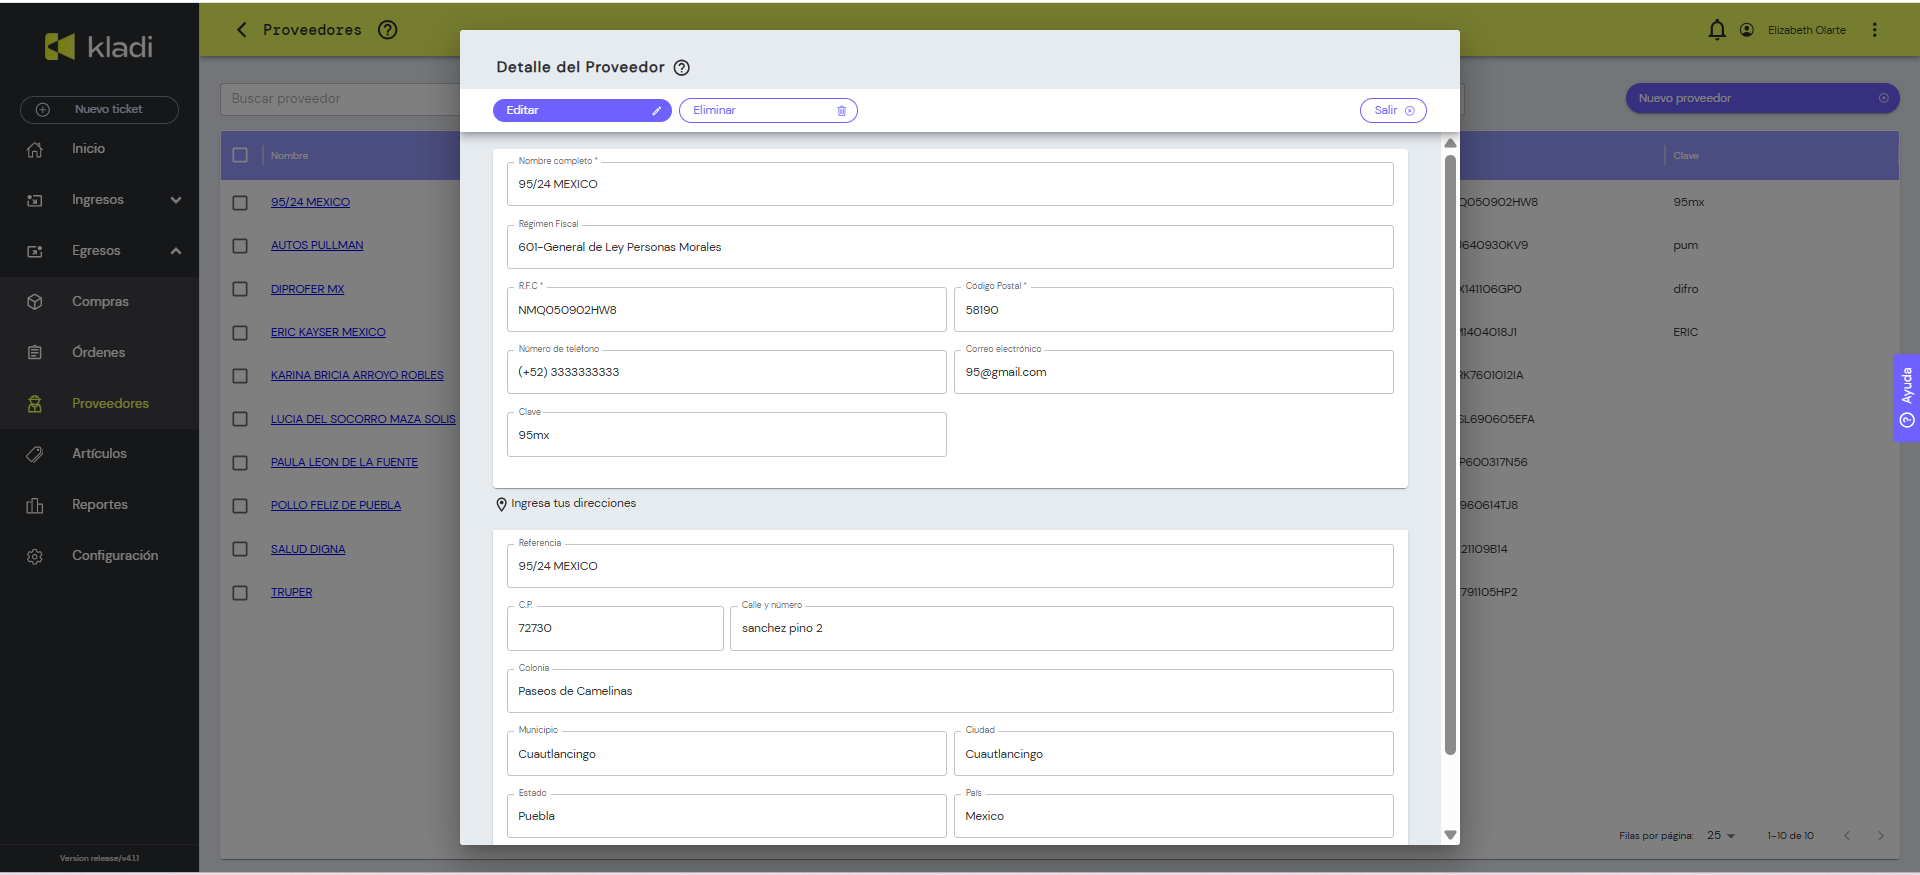The height and width of the screenshot is (875, 1920).
Task: Check the TRUPER row checkbox
Action: [x=240, y=593]
